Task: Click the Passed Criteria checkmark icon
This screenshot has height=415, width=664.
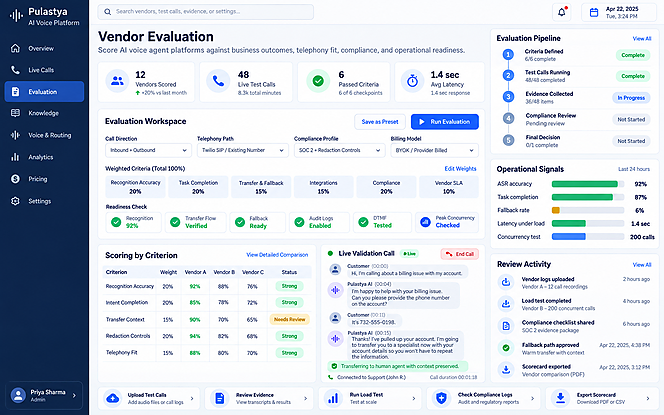Action: click(318, 81)
